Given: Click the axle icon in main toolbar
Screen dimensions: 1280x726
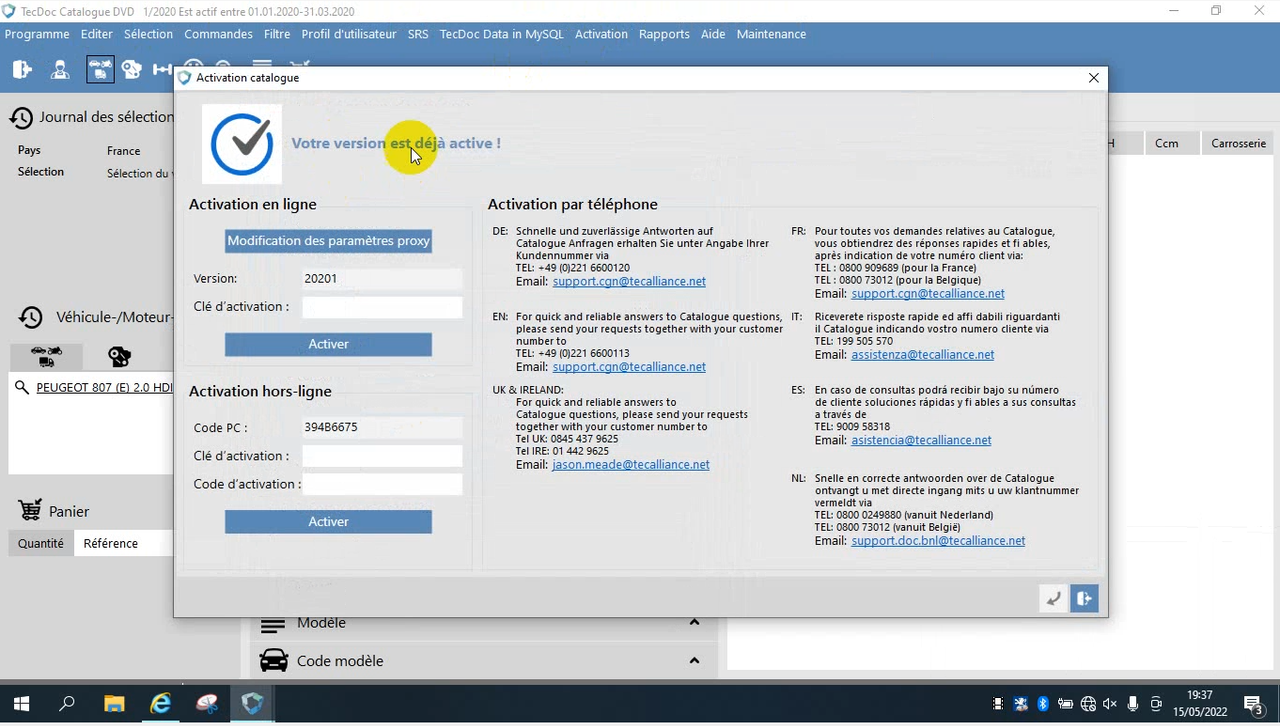Looking at the screenshot, I should pos(162,69).
